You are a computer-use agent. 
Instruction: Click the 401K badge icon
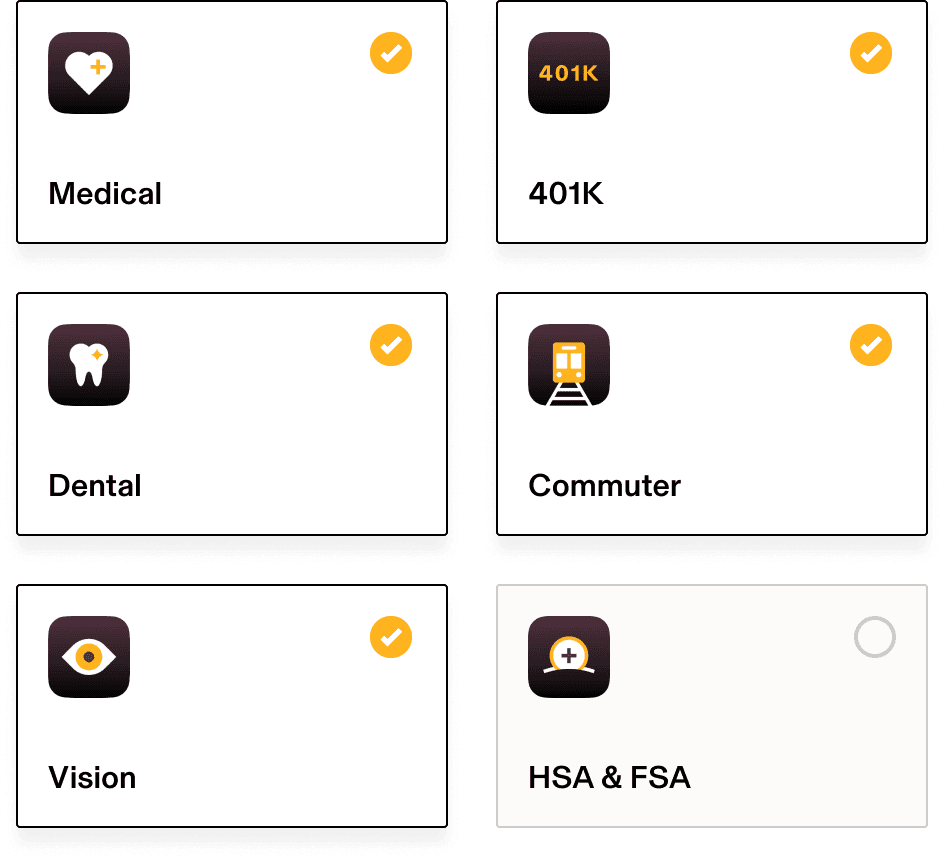(568, 73)
